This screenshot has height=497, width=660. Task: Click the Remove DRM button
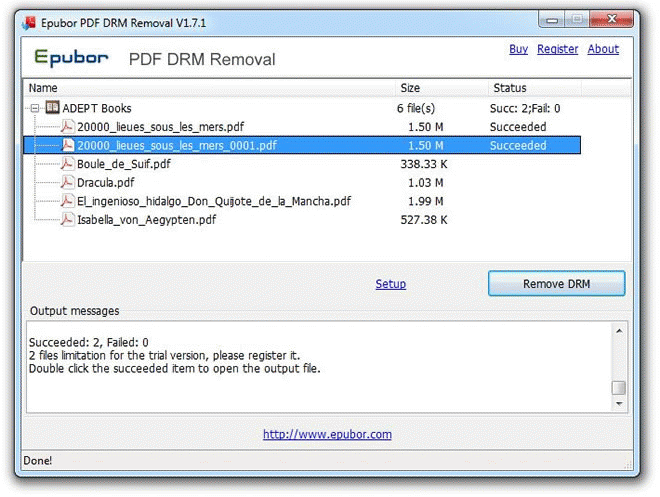click(556, 284)
